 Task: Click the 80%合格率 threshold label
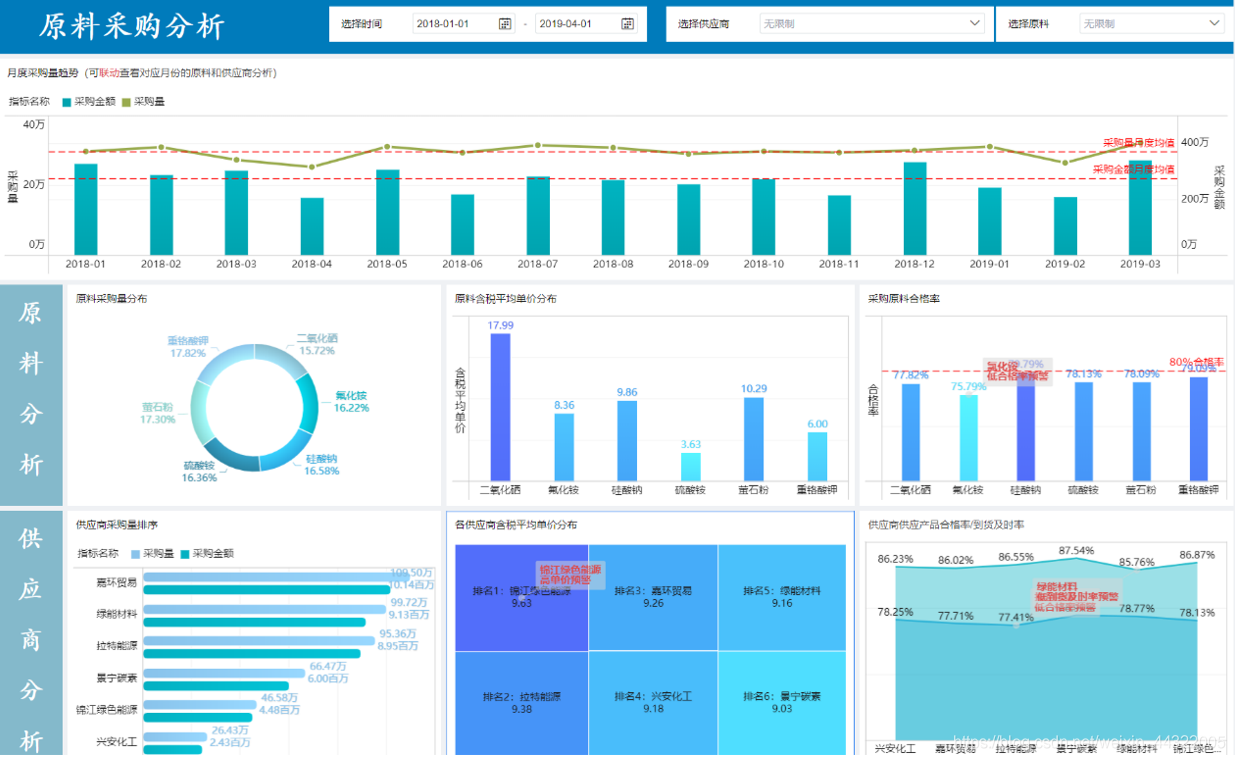click(1197, 362)
